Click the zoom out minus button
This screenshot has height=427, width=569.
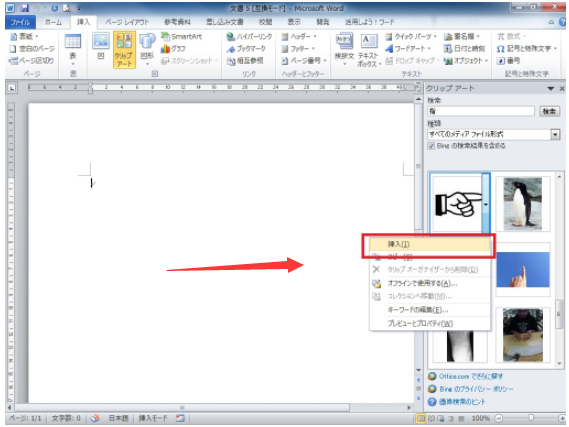(499, 418)
